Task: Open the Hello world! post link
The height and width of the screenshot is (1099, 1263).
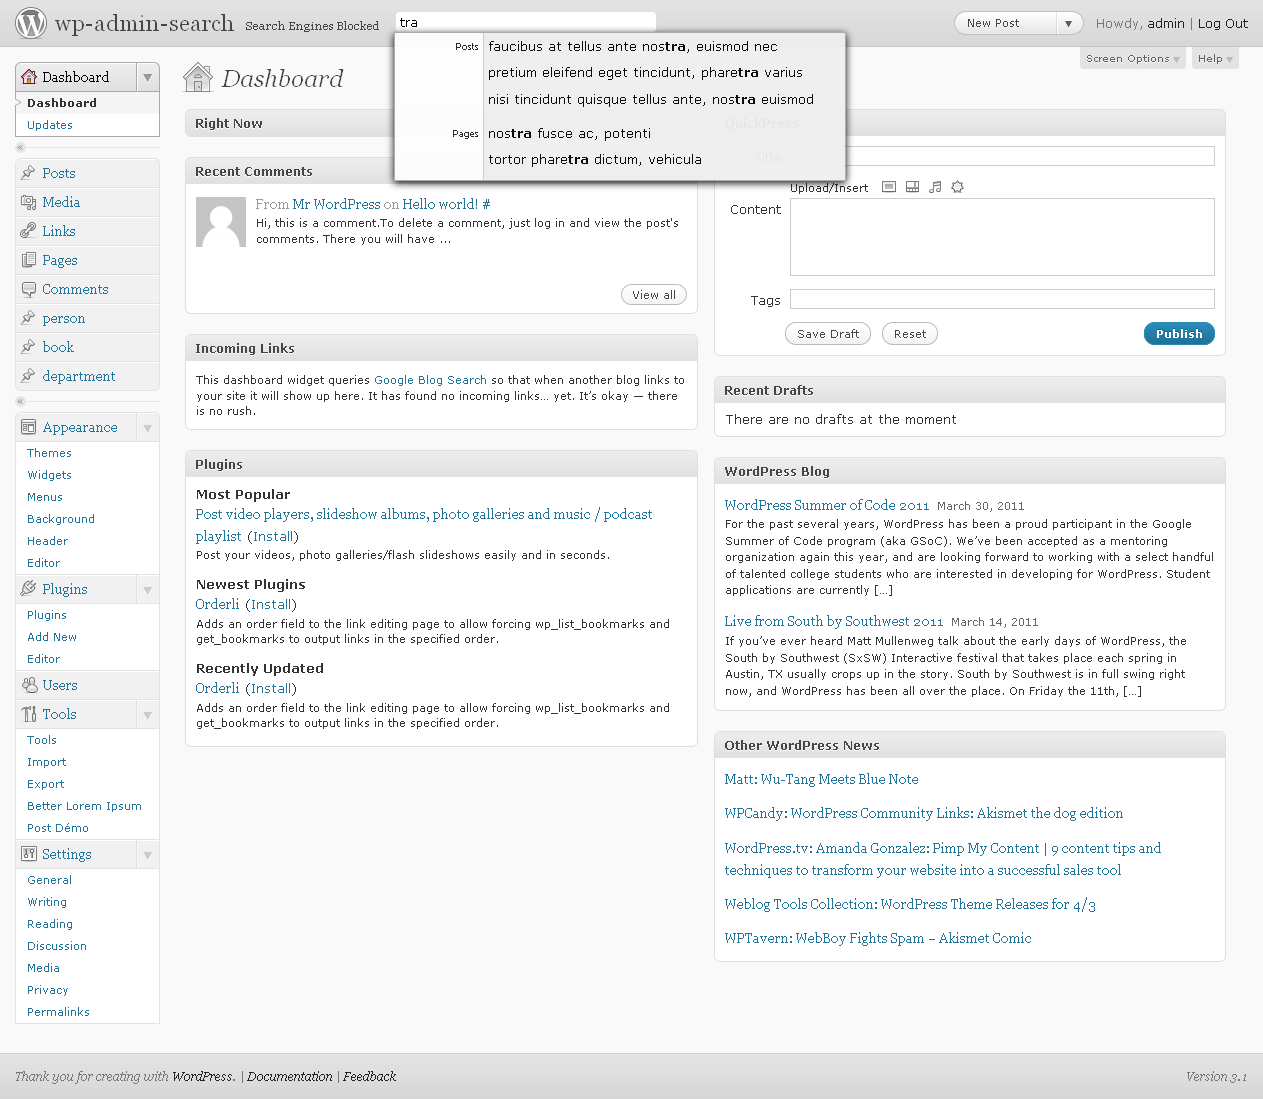Action: click(x=440, y=204)
